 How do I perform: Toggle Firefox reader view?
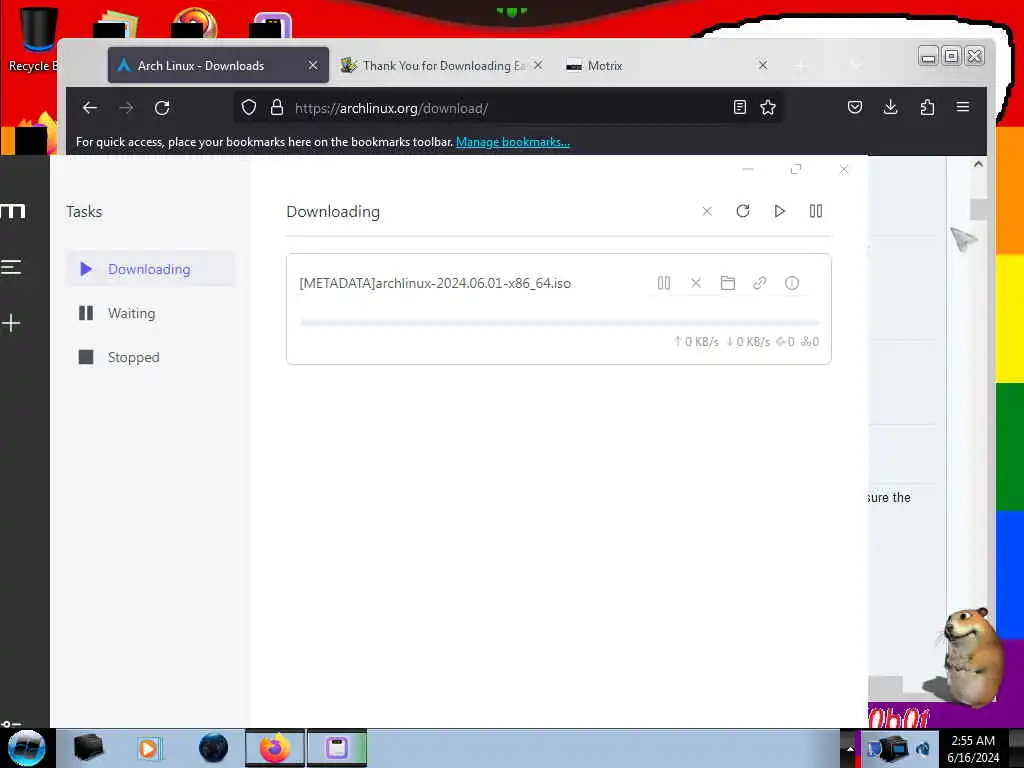tap(739, 108)
